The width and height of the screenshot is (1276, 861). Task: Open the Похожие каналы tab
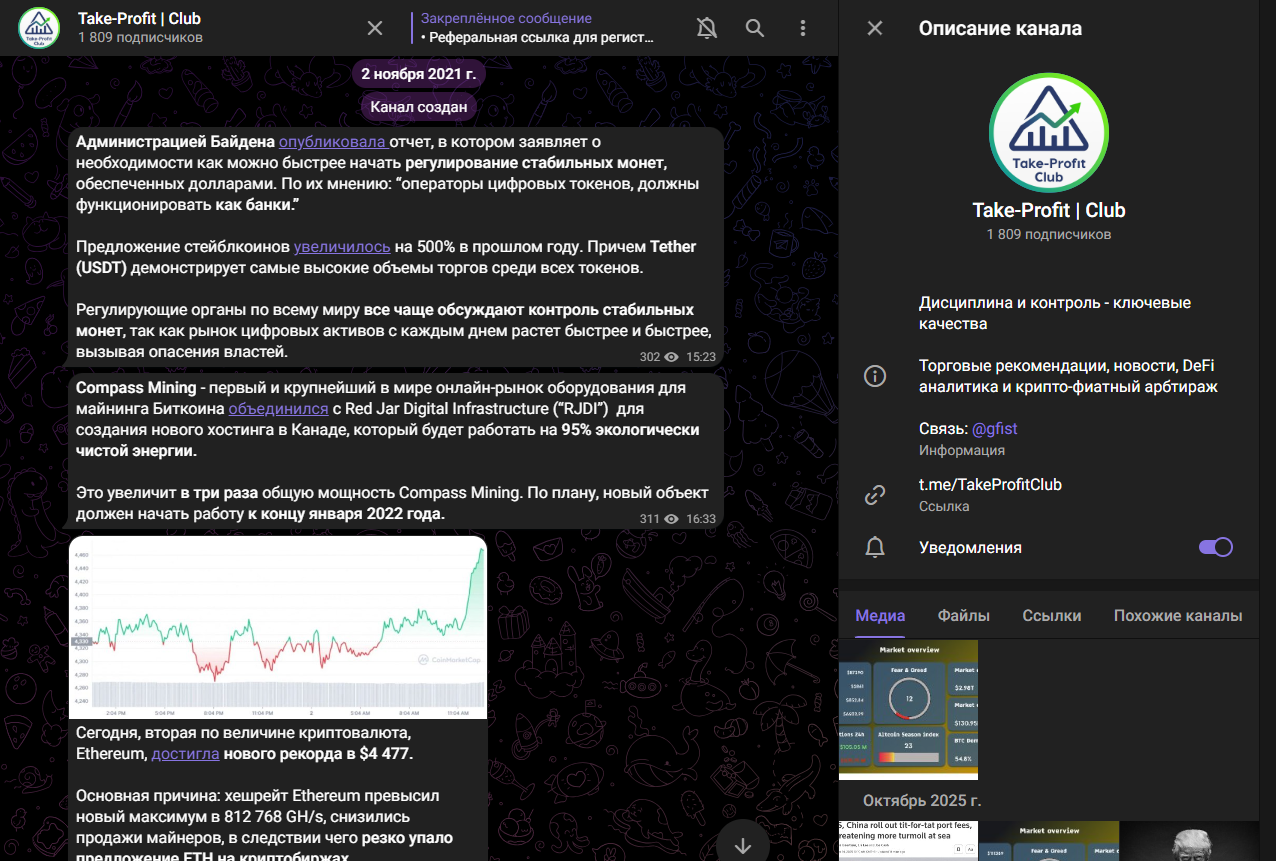1177,615
